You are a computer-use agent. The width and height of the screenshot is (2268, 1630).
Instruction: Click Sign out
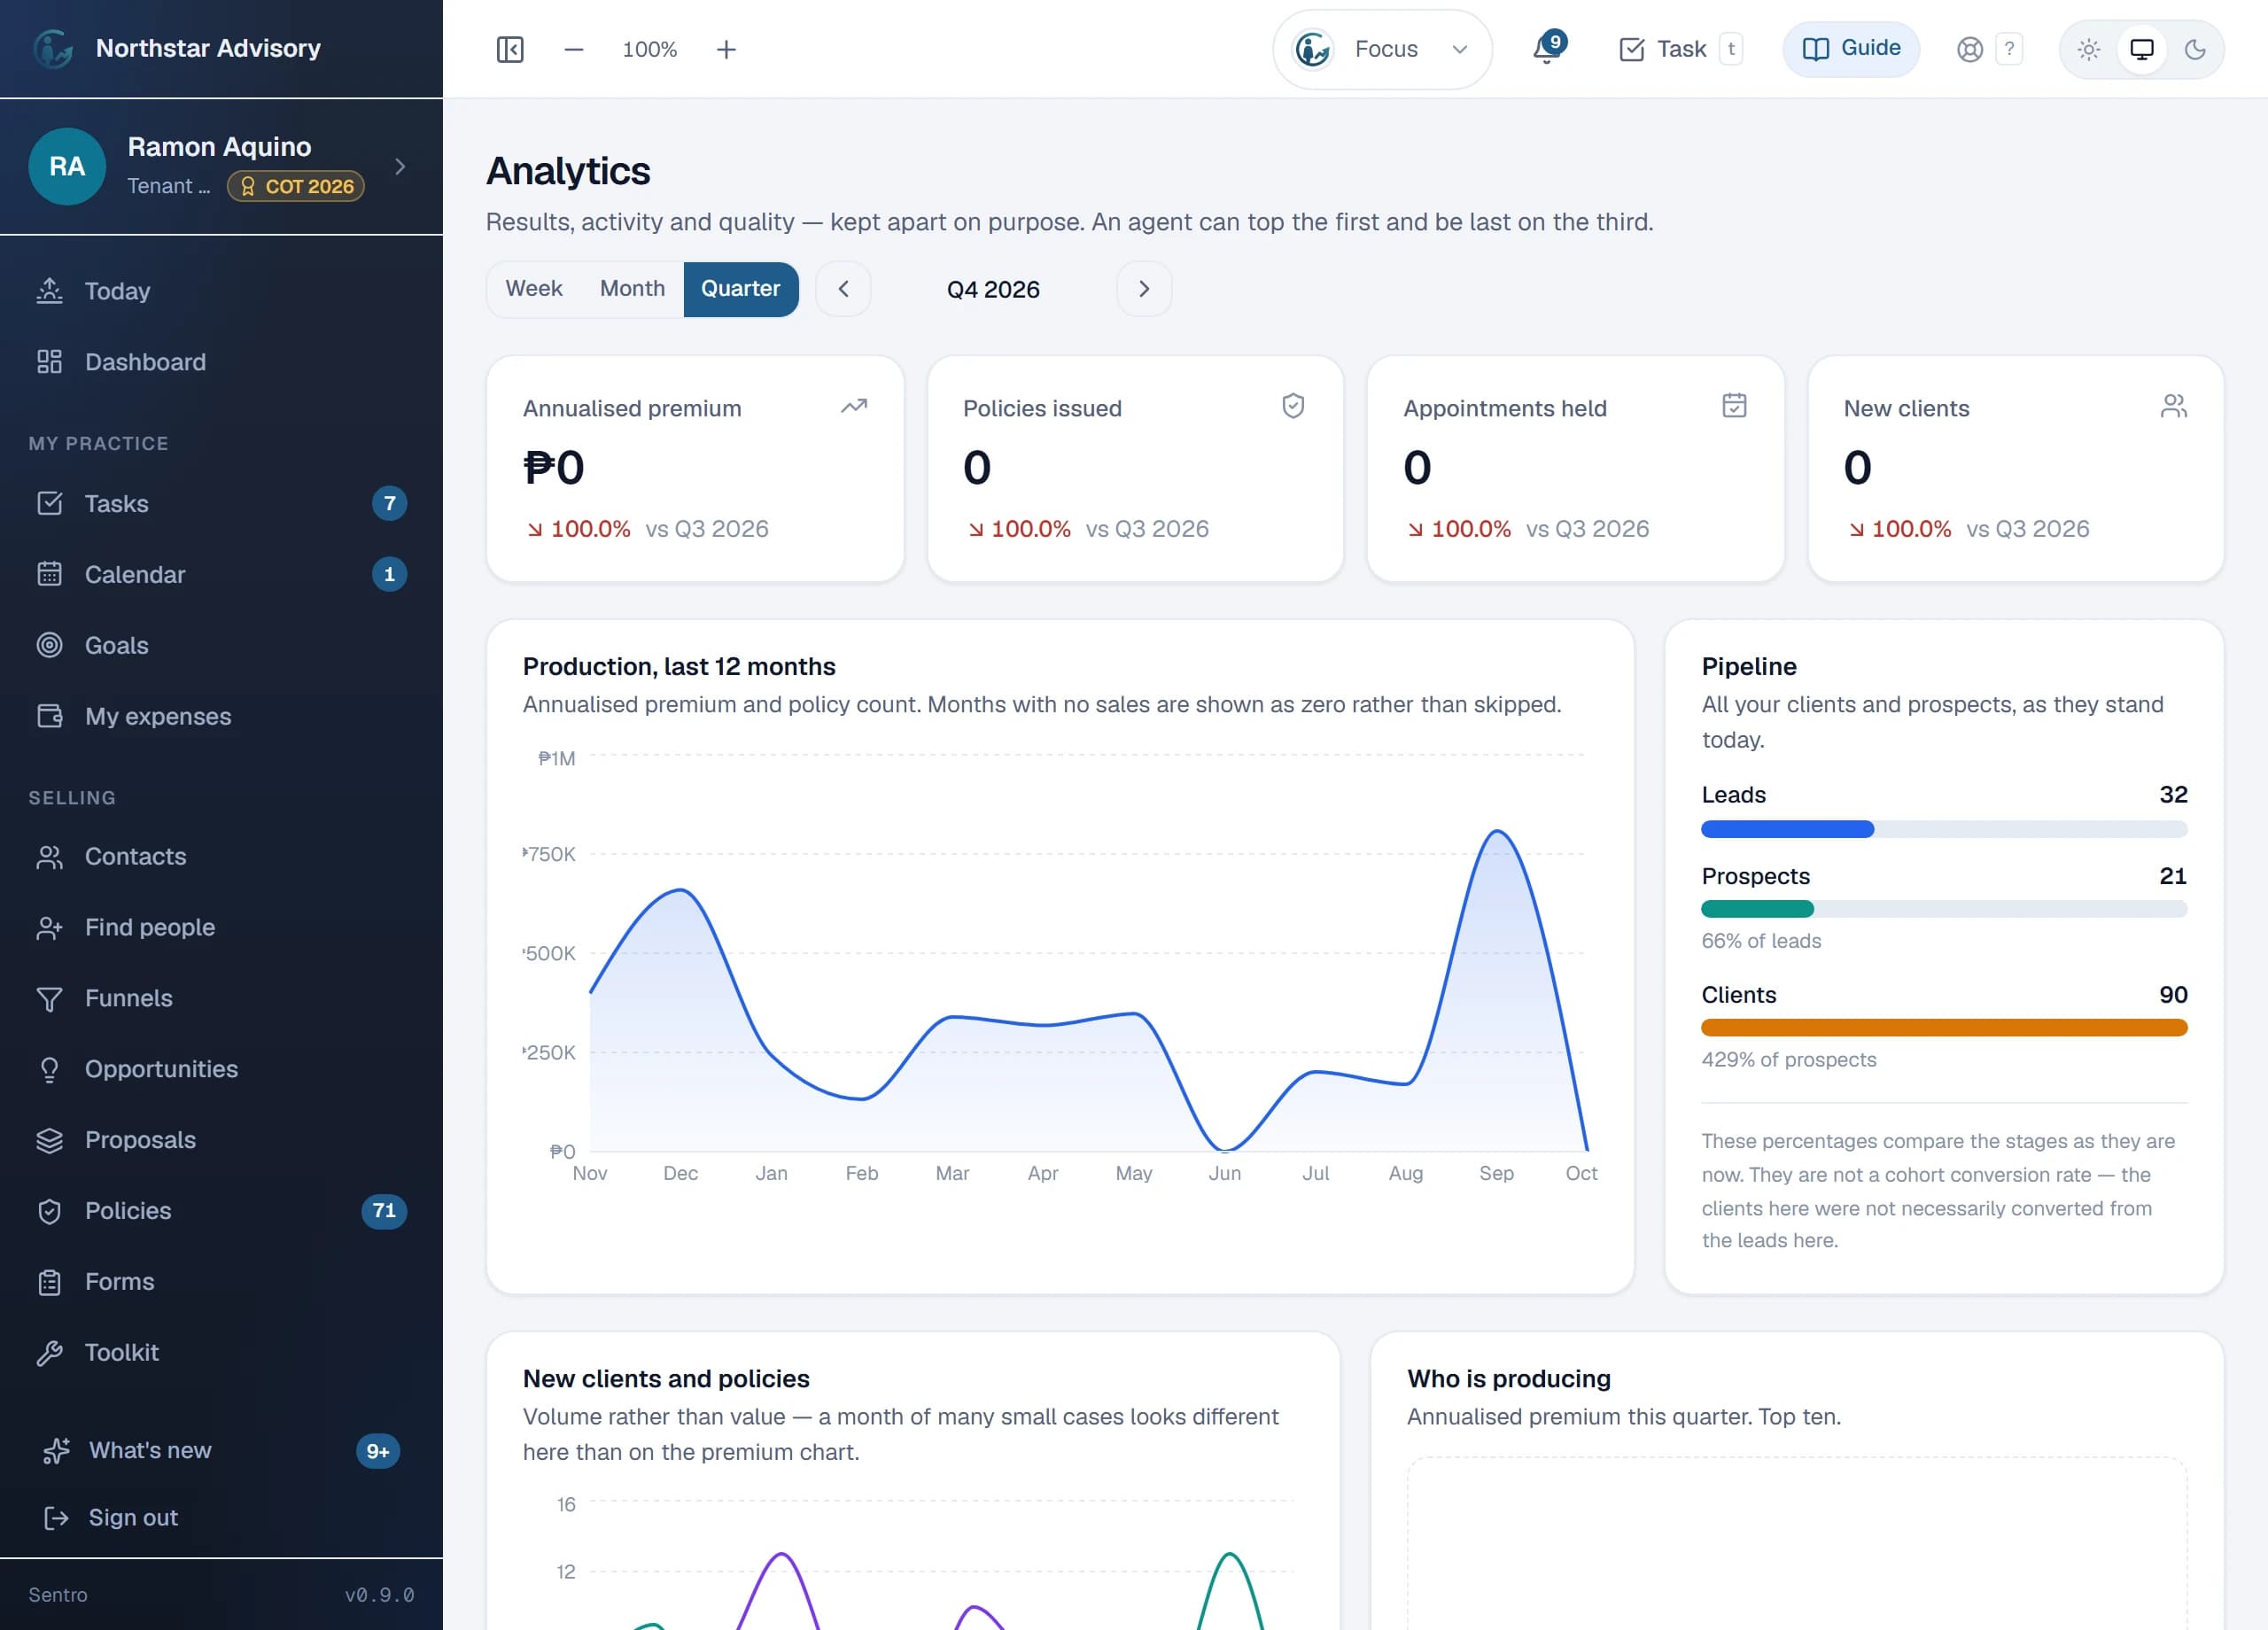click(x=221, y=1517)
